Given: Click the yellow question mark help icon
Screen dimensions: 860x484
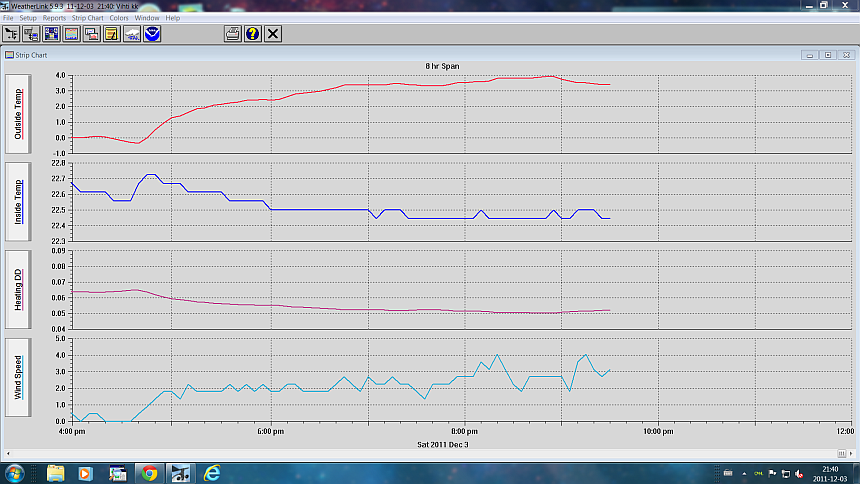Looking at the screenshot, I should click(253, 34).
